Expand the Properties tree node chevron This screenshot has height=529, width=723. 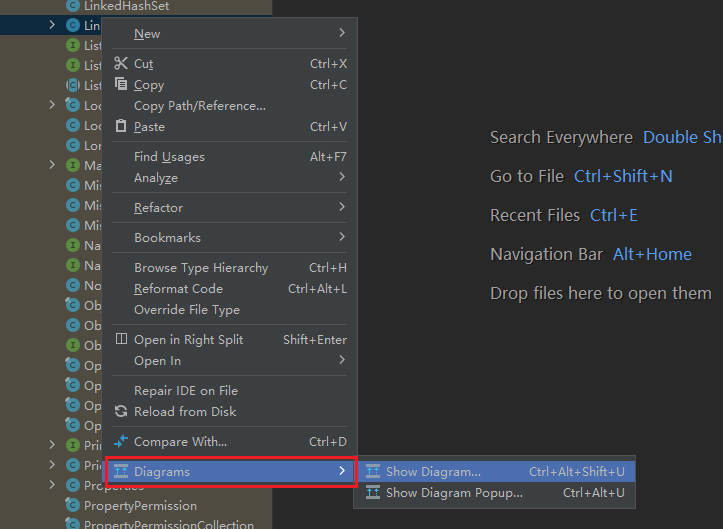point(52,485)
